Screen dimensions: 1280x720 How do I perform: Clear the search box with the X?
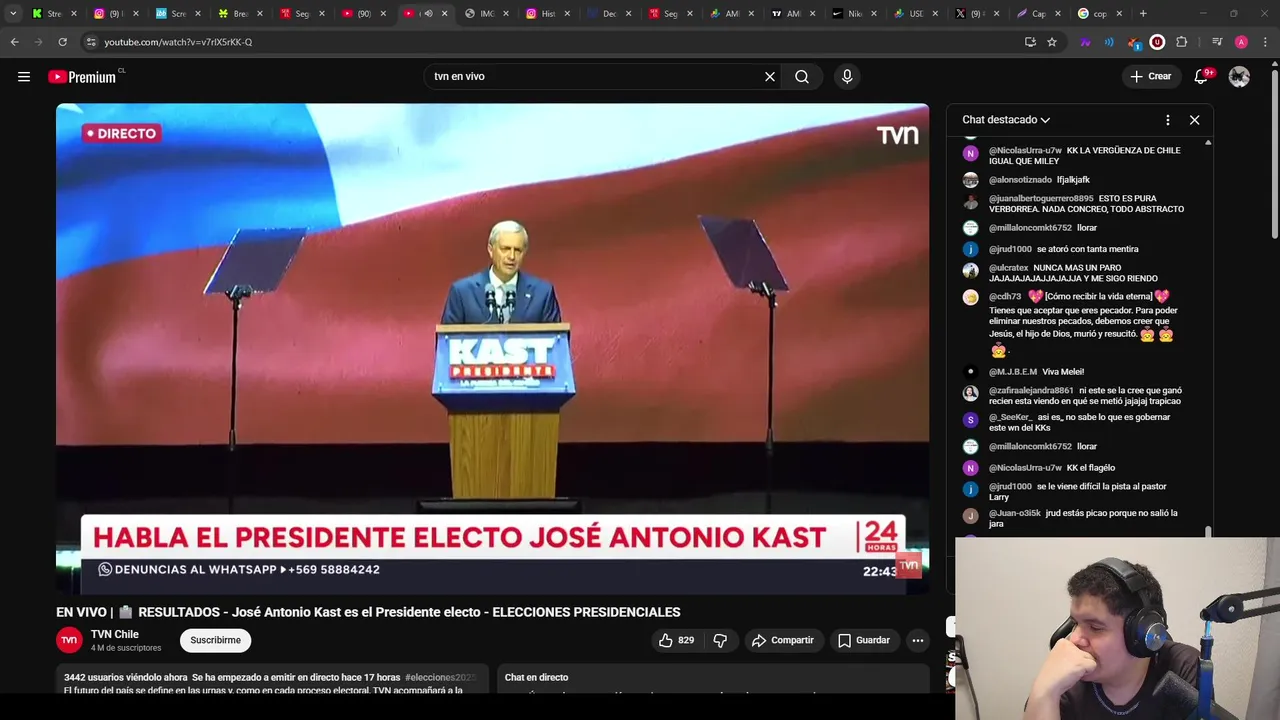pos(770,77)
